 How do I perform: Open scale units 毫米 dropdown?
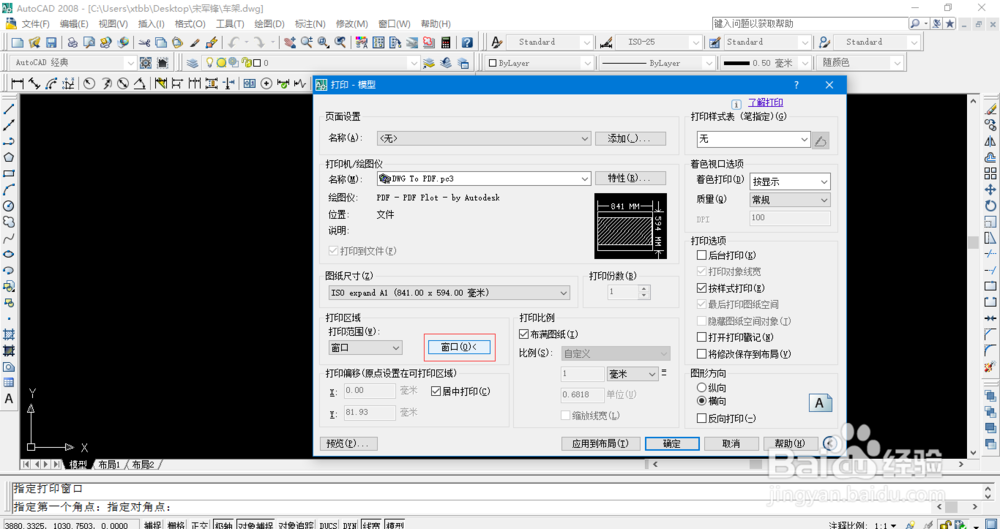pos(633,374)
